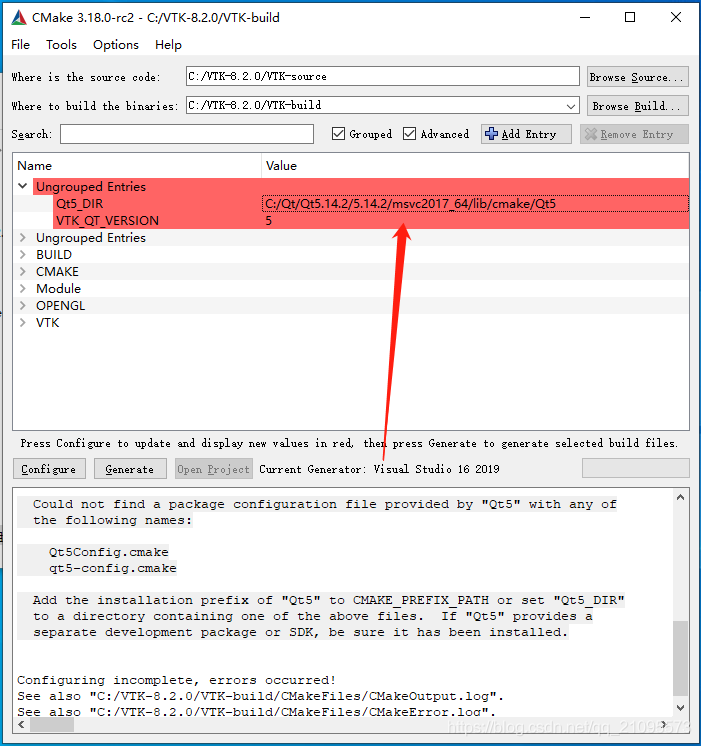Click the Browse Build button
Image resolution: width=701 pixels, height=746 pixels.
point(638,106)
